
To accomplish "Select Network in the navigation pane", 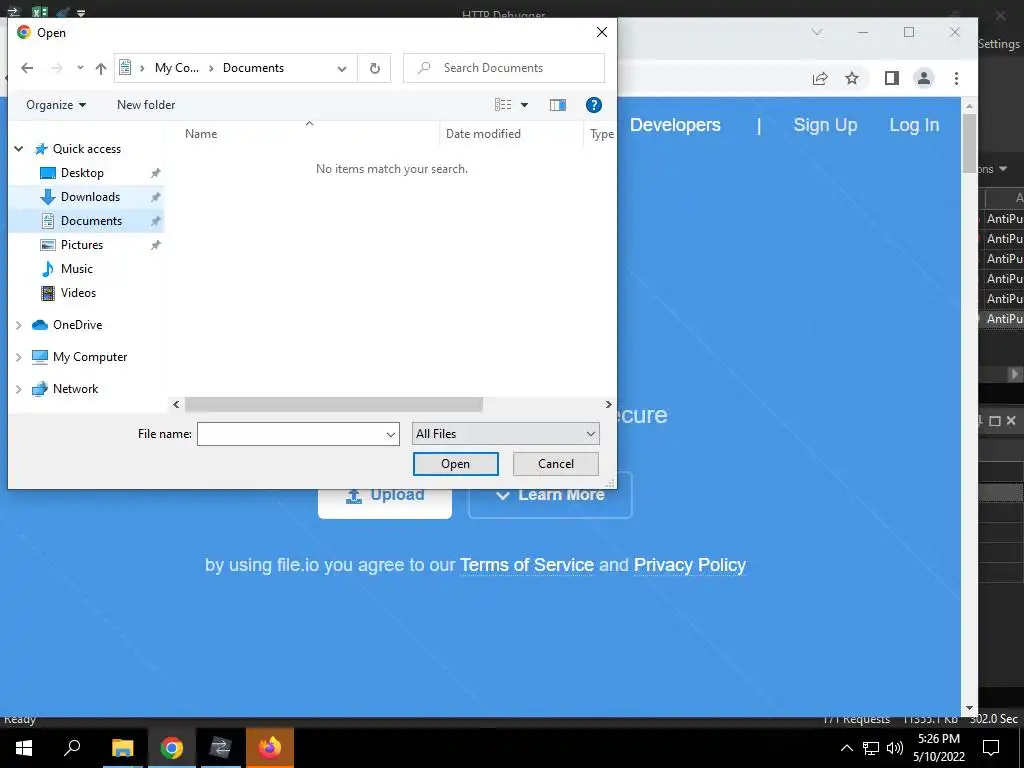I will tap(75, 389).
